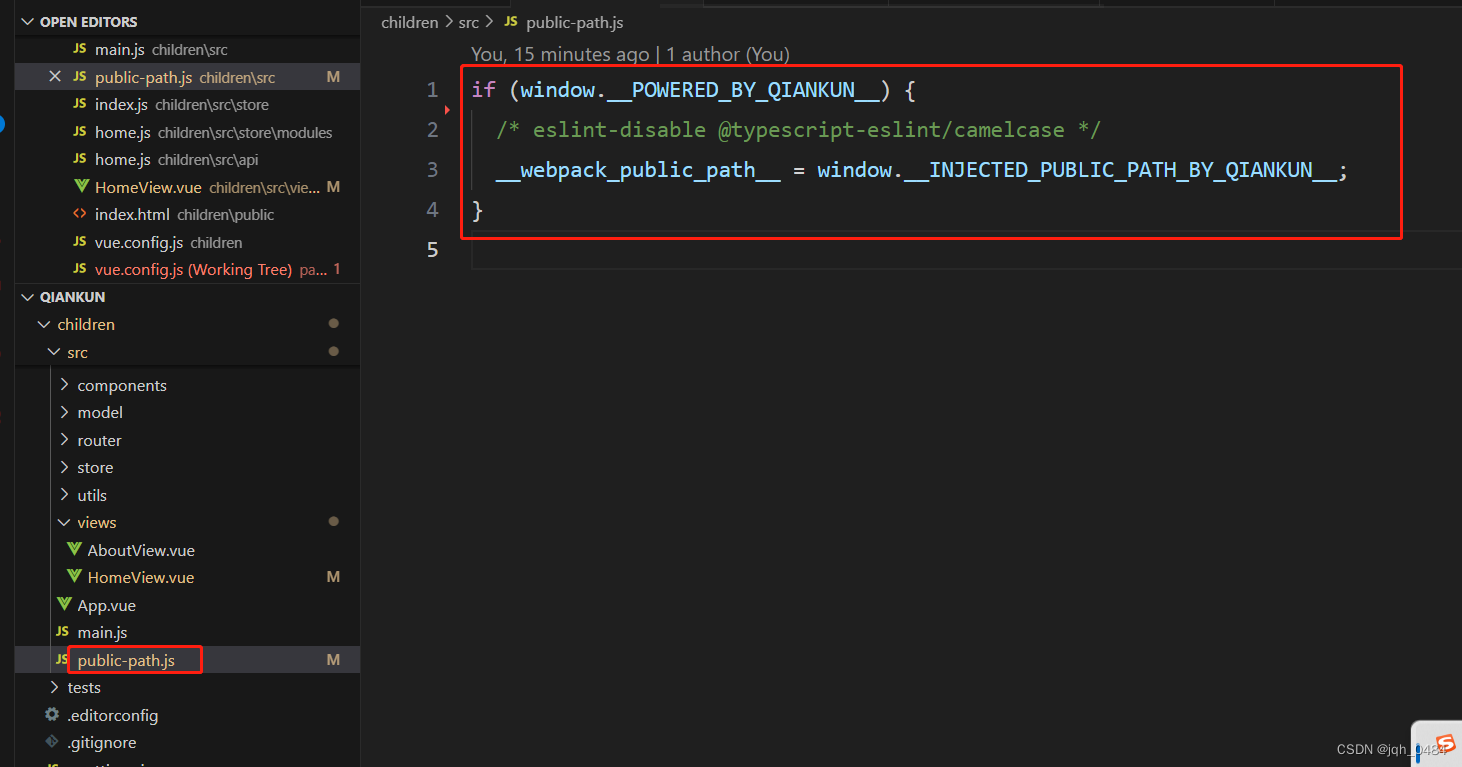Screen dimensions: 1462x767
Task: Click the JS icon next to main.js
Action: click(x=60, y=631)
